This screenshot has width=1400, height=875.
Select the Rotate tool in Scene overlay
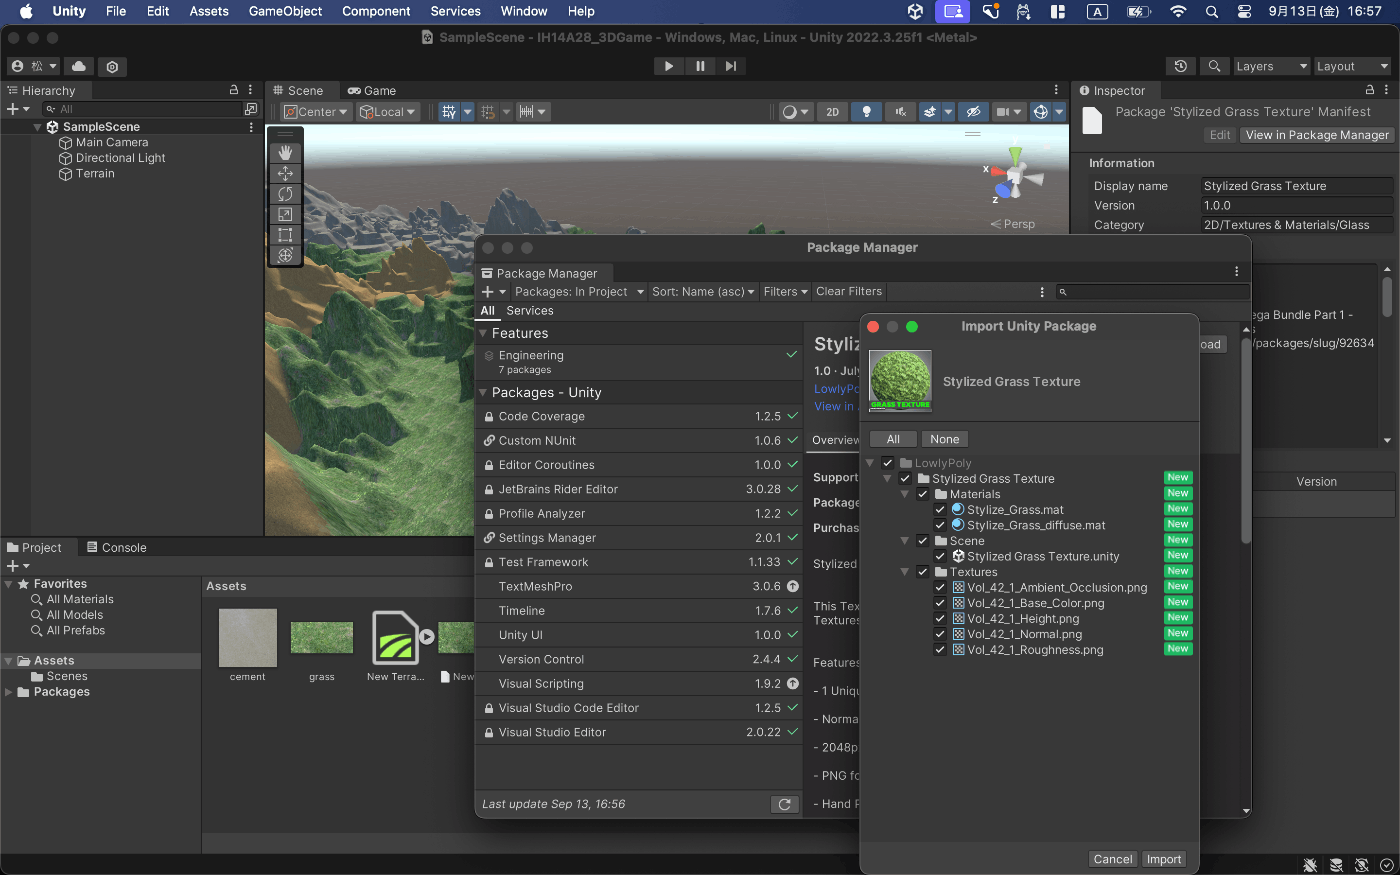click(285, 194)
